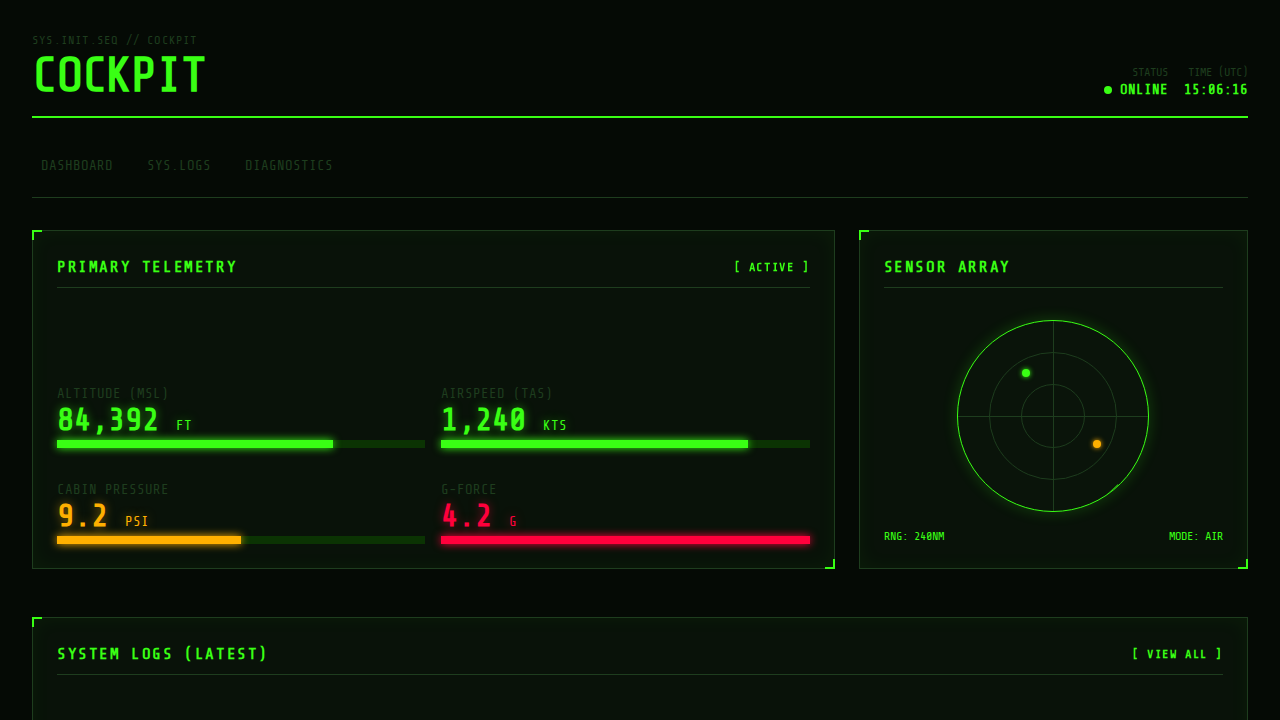Click the altitude progress bar
The height and width of the screenshot is (720, 1280).
pos(240,444)
